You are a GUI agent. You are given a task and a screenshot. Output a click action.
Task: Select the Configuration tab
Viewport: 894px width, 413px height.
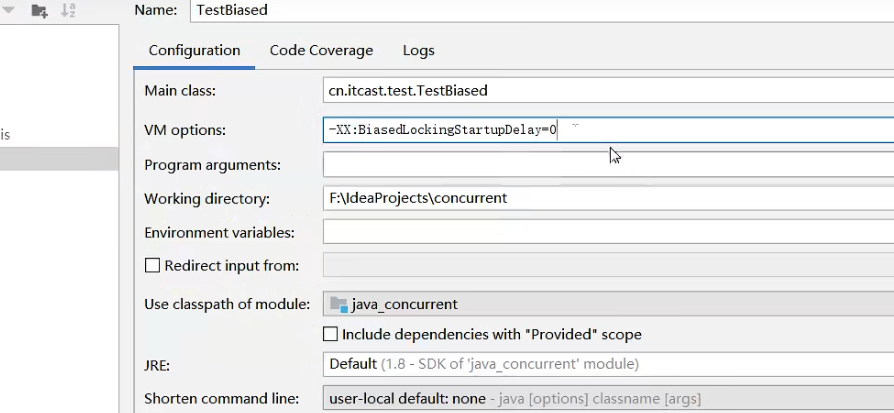(194, 50)
